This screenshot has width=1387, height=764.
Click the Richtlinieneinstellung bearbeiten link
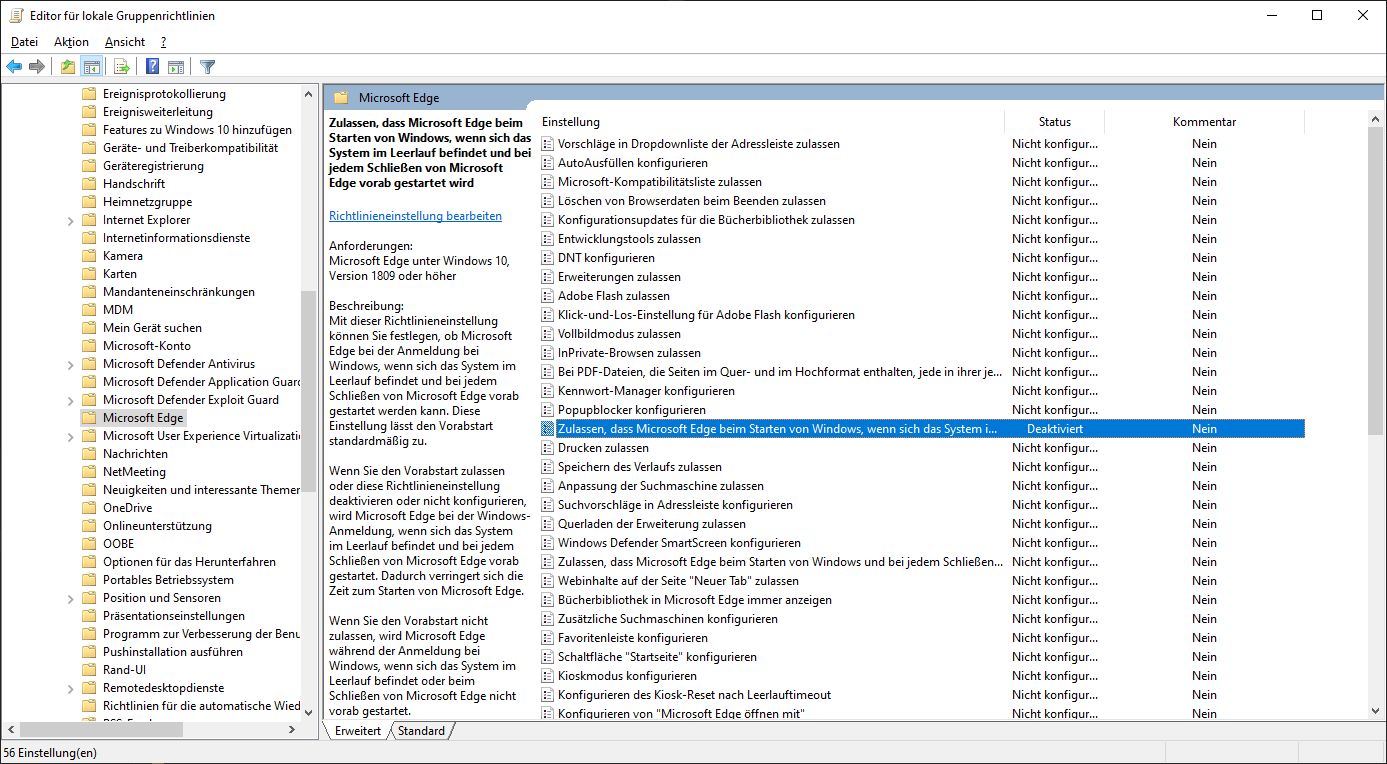[x=415, y=216]
